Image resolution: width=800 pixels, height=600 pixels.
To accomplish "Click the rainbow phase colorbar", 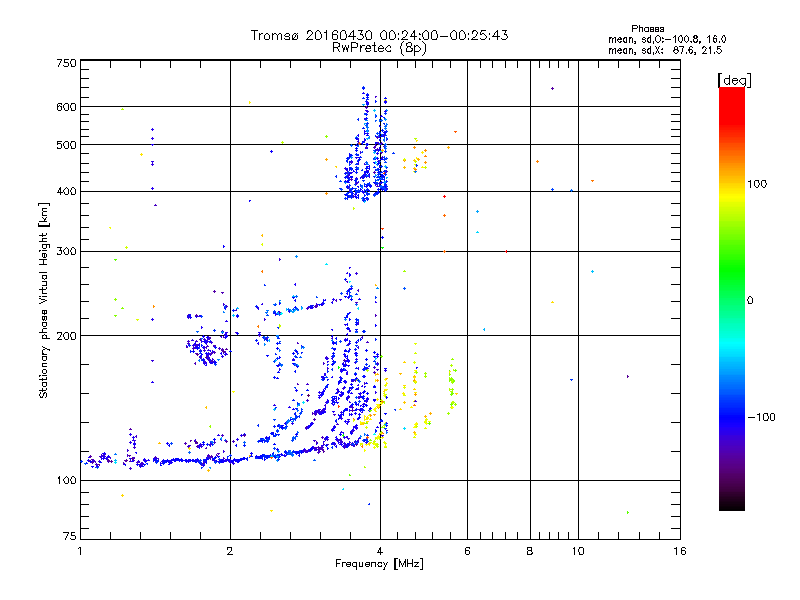I will click(x=732, y=298).
